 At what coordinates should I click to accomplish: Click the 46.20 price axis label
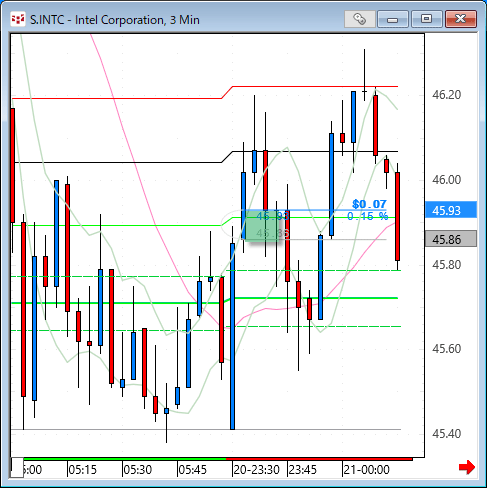446,95
